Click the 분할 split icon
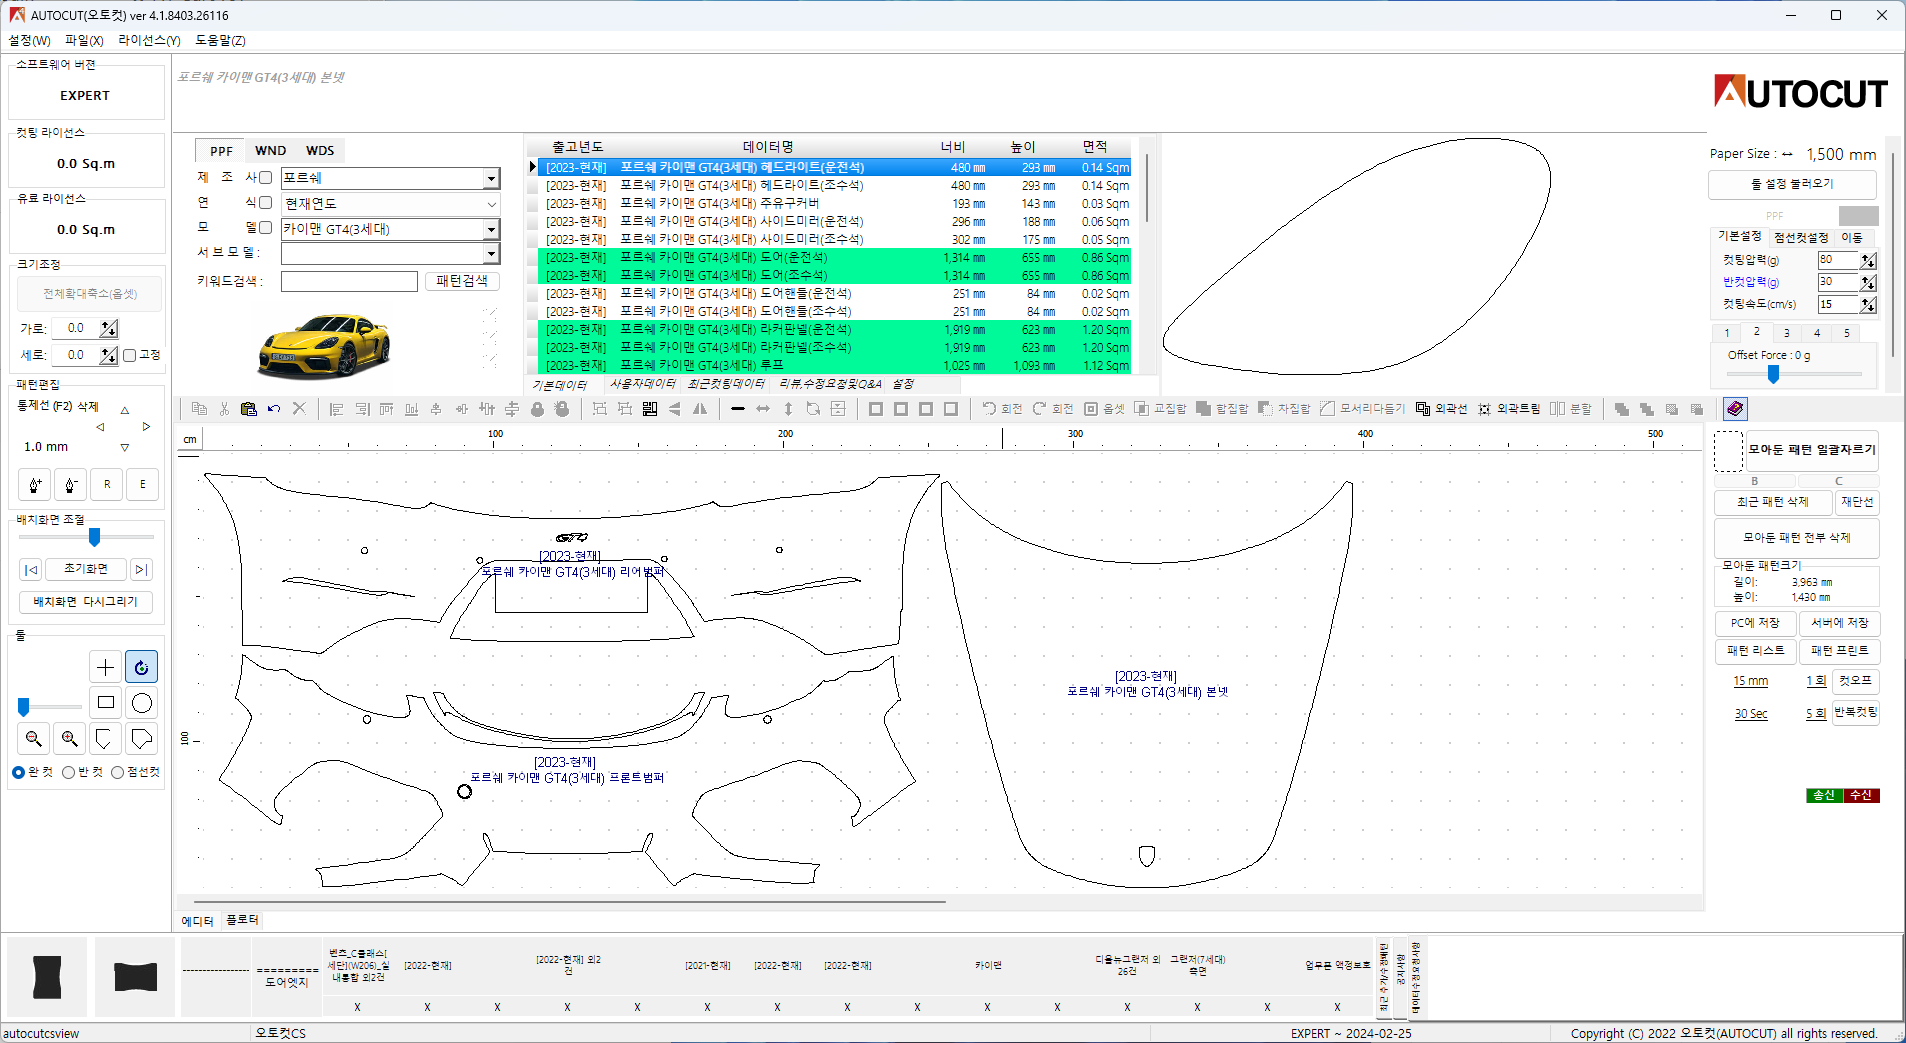The height and width of the screenshot is (1043, 1906). point(1571,409)
